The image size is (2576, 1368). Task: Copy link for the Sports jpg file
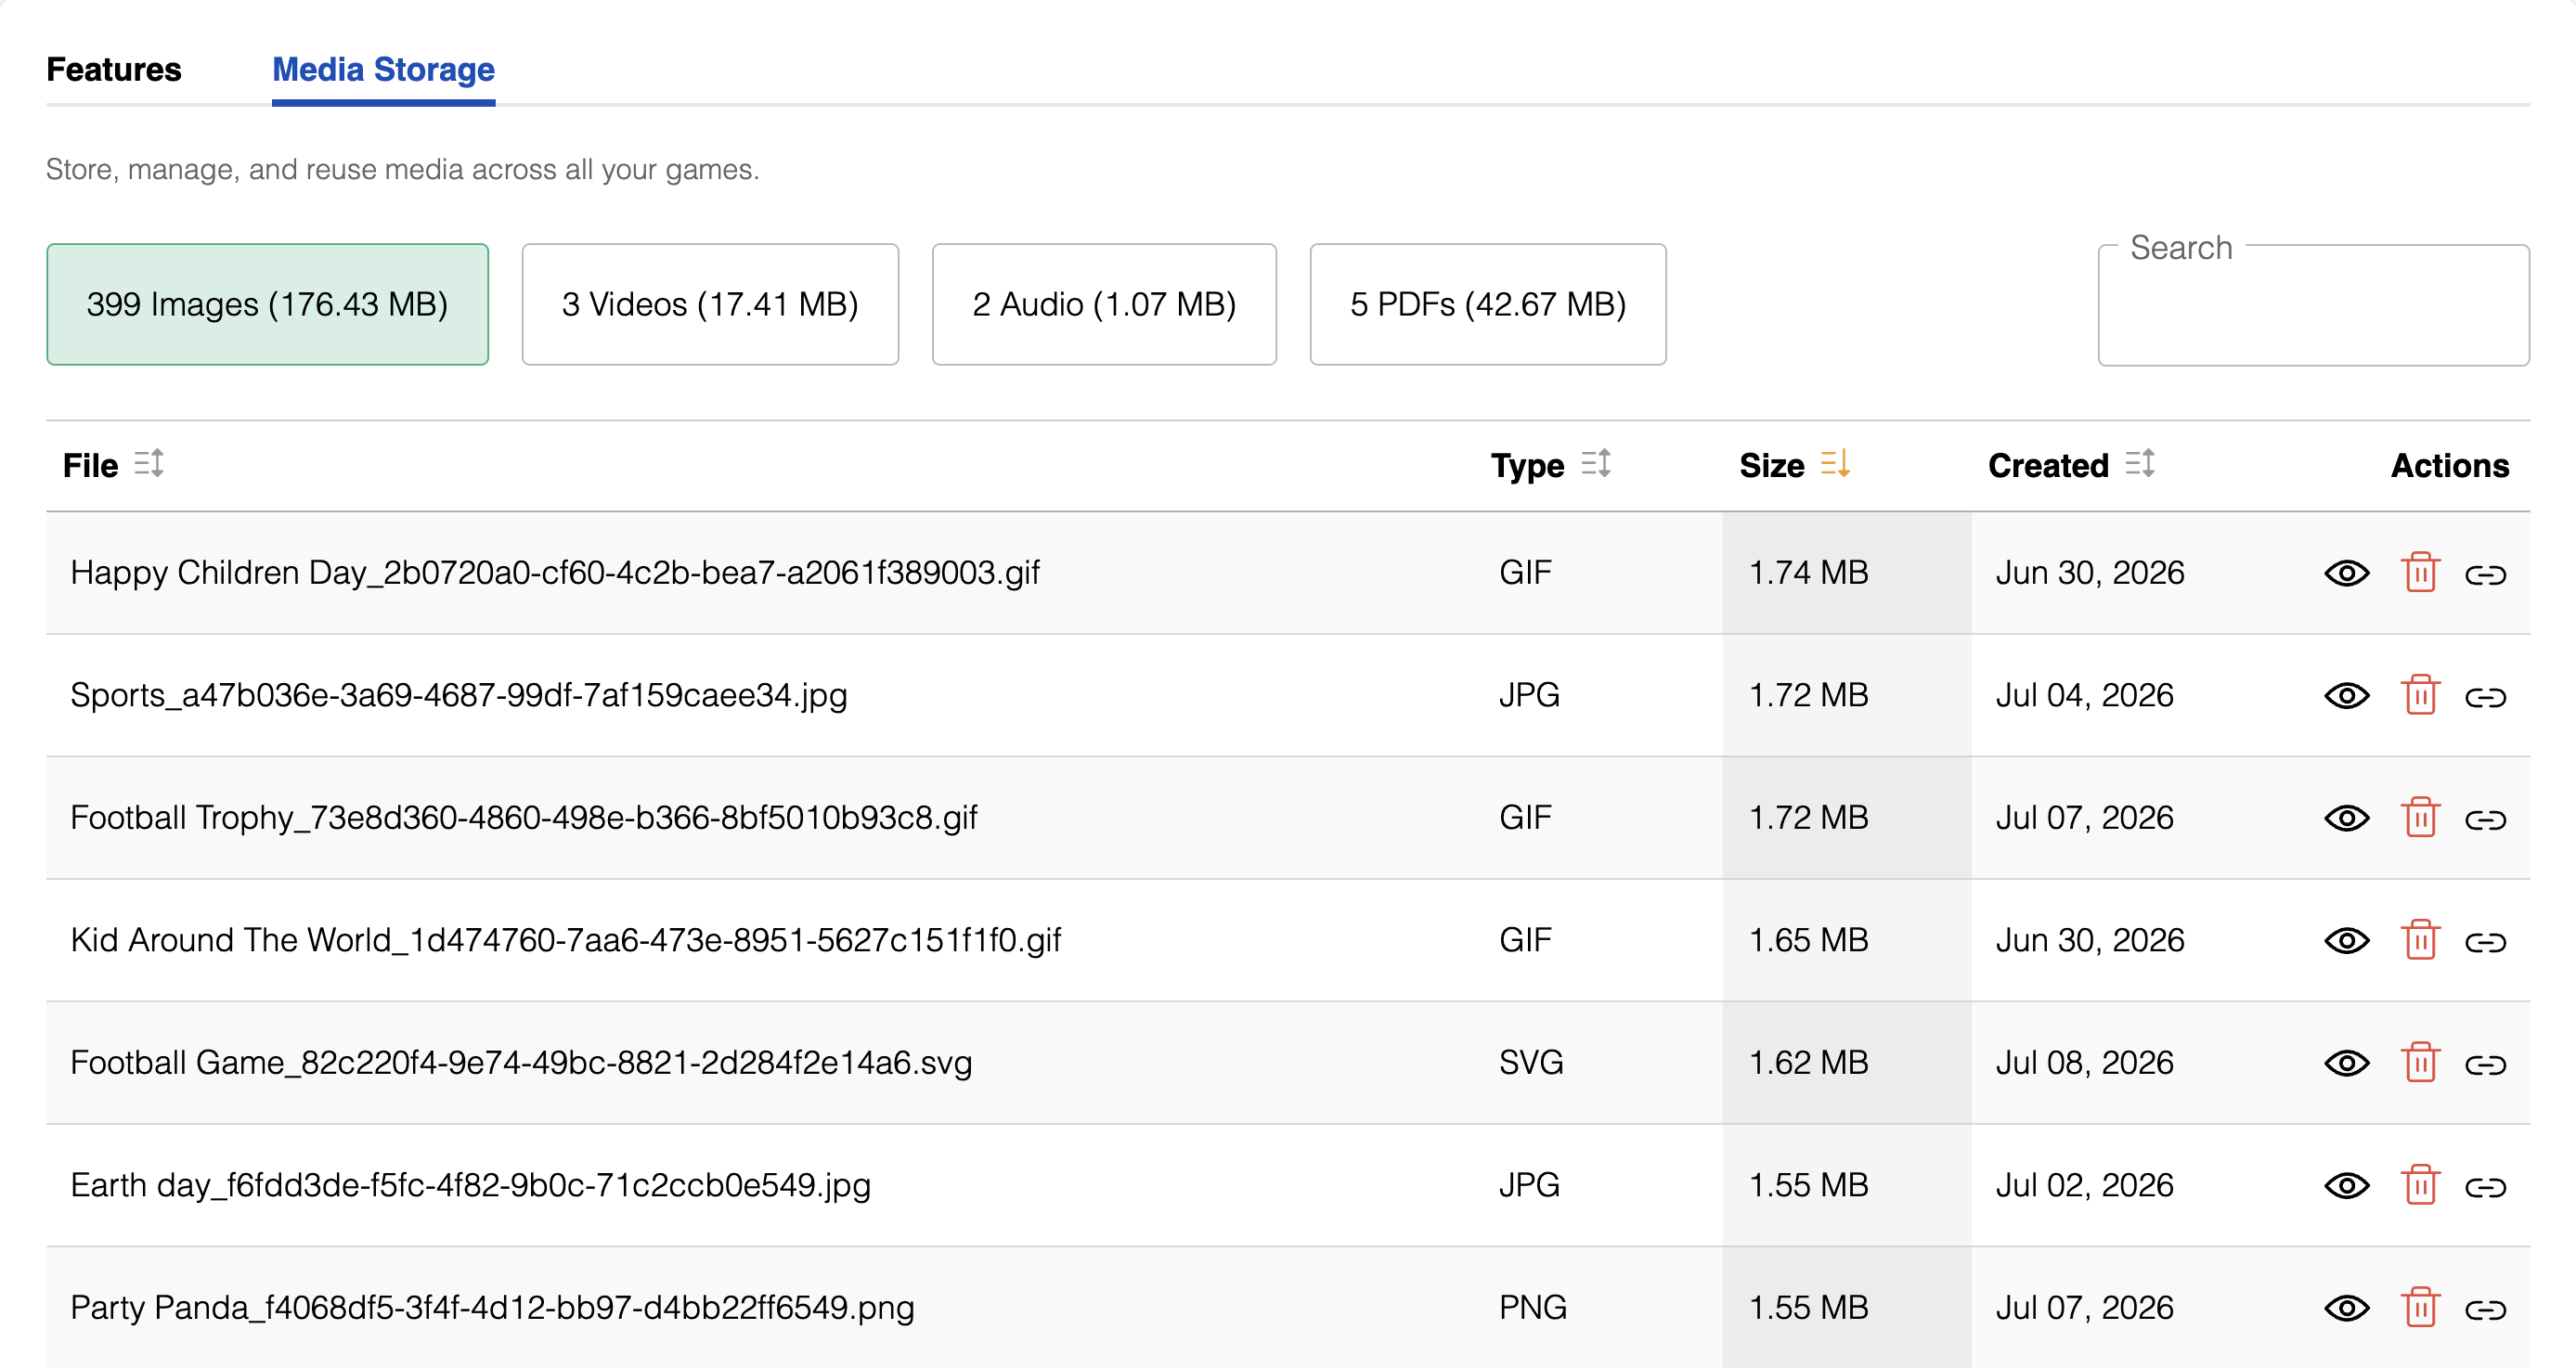point(2485,696)
